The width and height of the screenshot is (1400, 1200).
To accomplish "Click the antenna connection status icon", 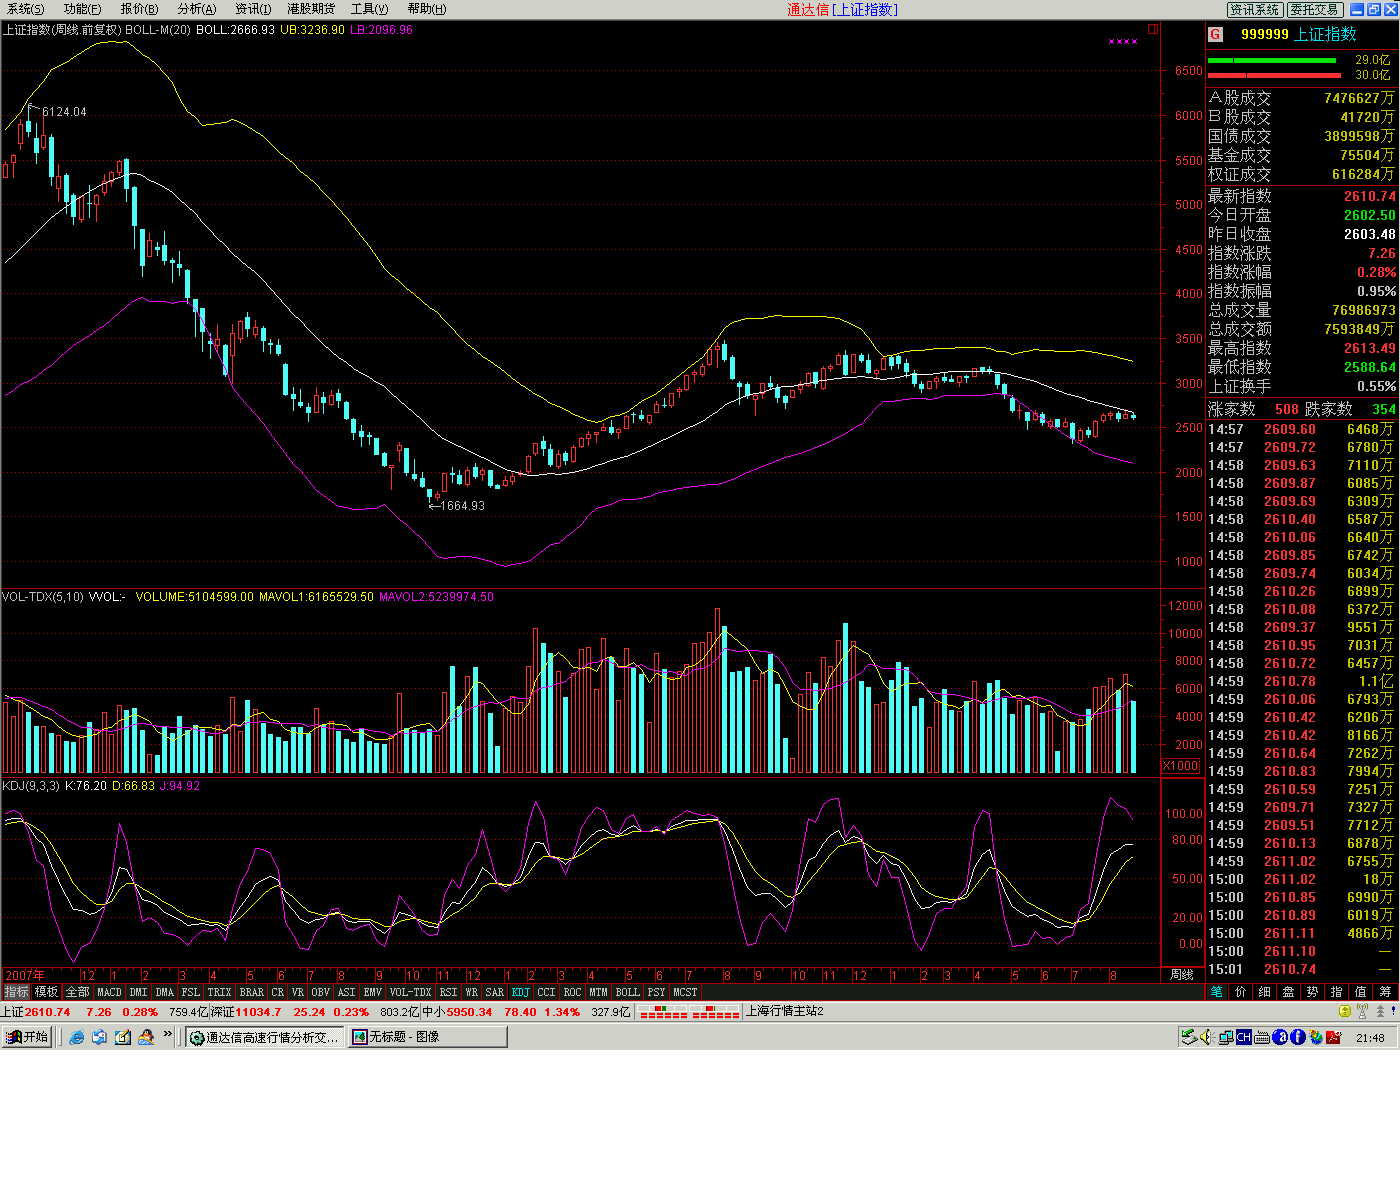I will tap(1363, 1011).
